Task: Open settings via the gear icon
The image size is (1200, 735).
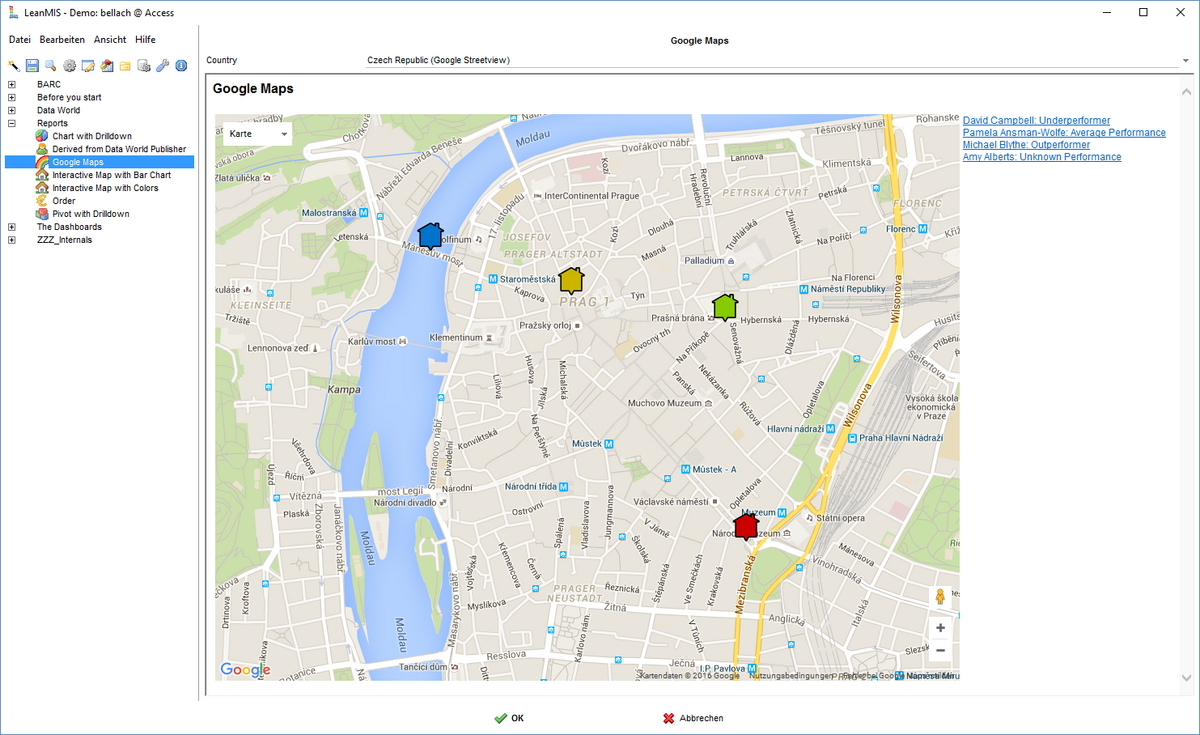Action: [69, 66]
